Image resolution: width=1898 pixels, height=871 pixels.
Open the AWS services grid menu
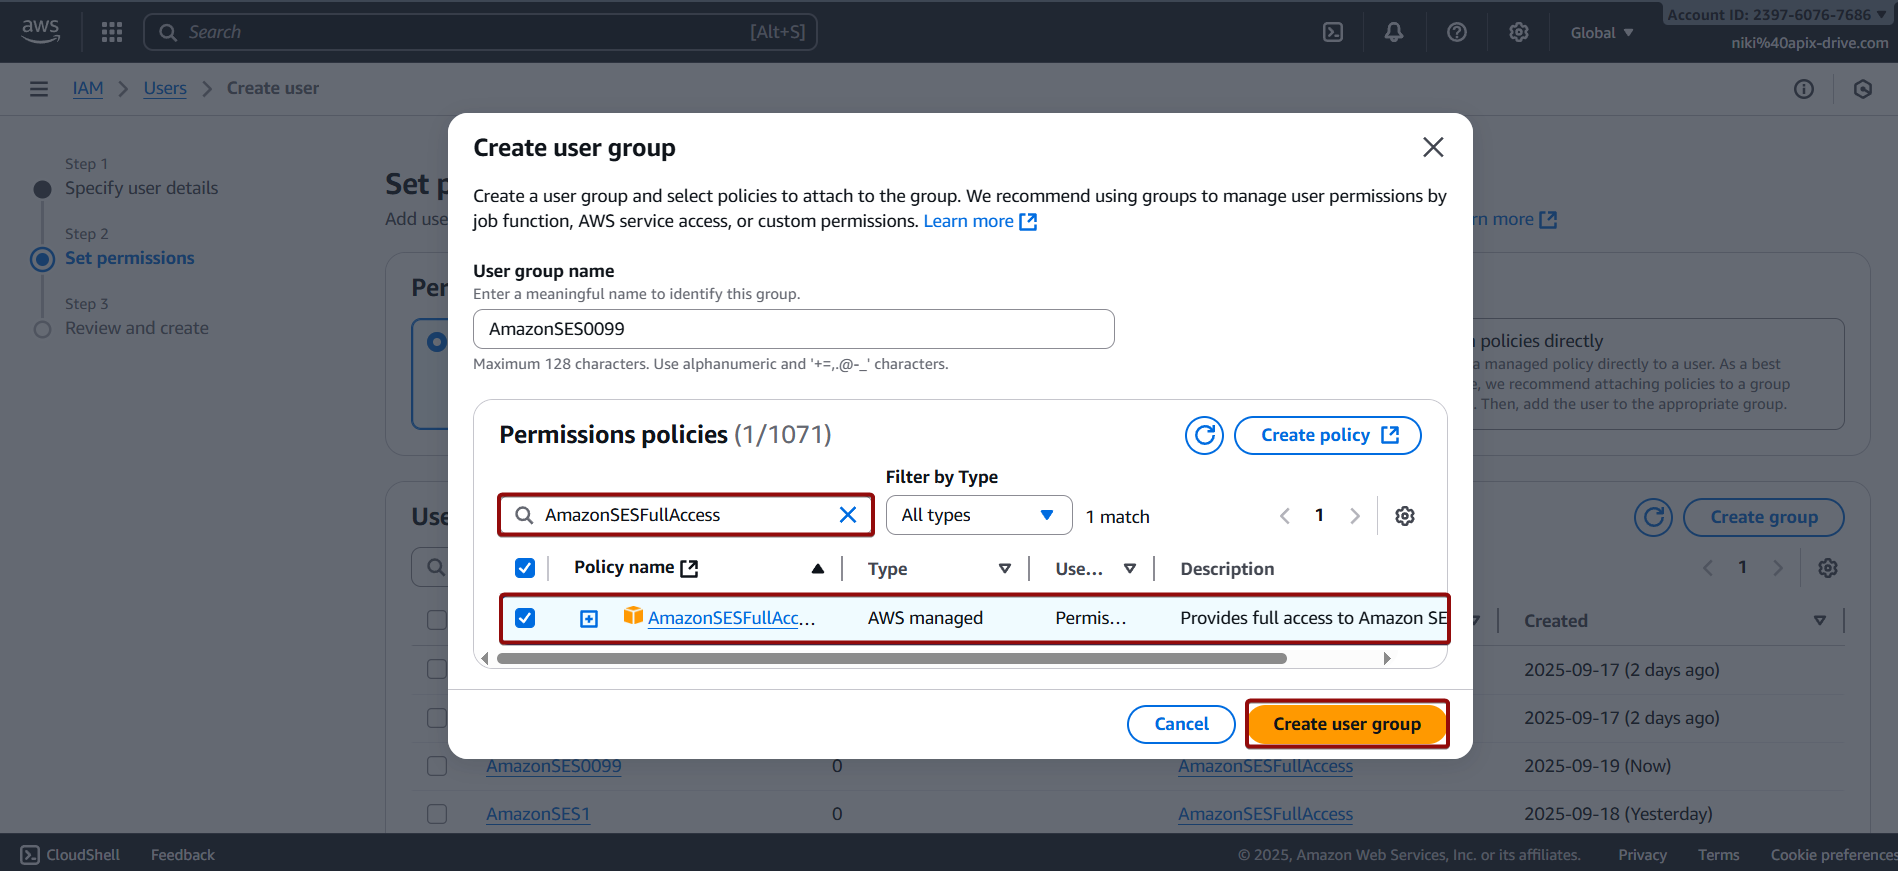point(112,32)
